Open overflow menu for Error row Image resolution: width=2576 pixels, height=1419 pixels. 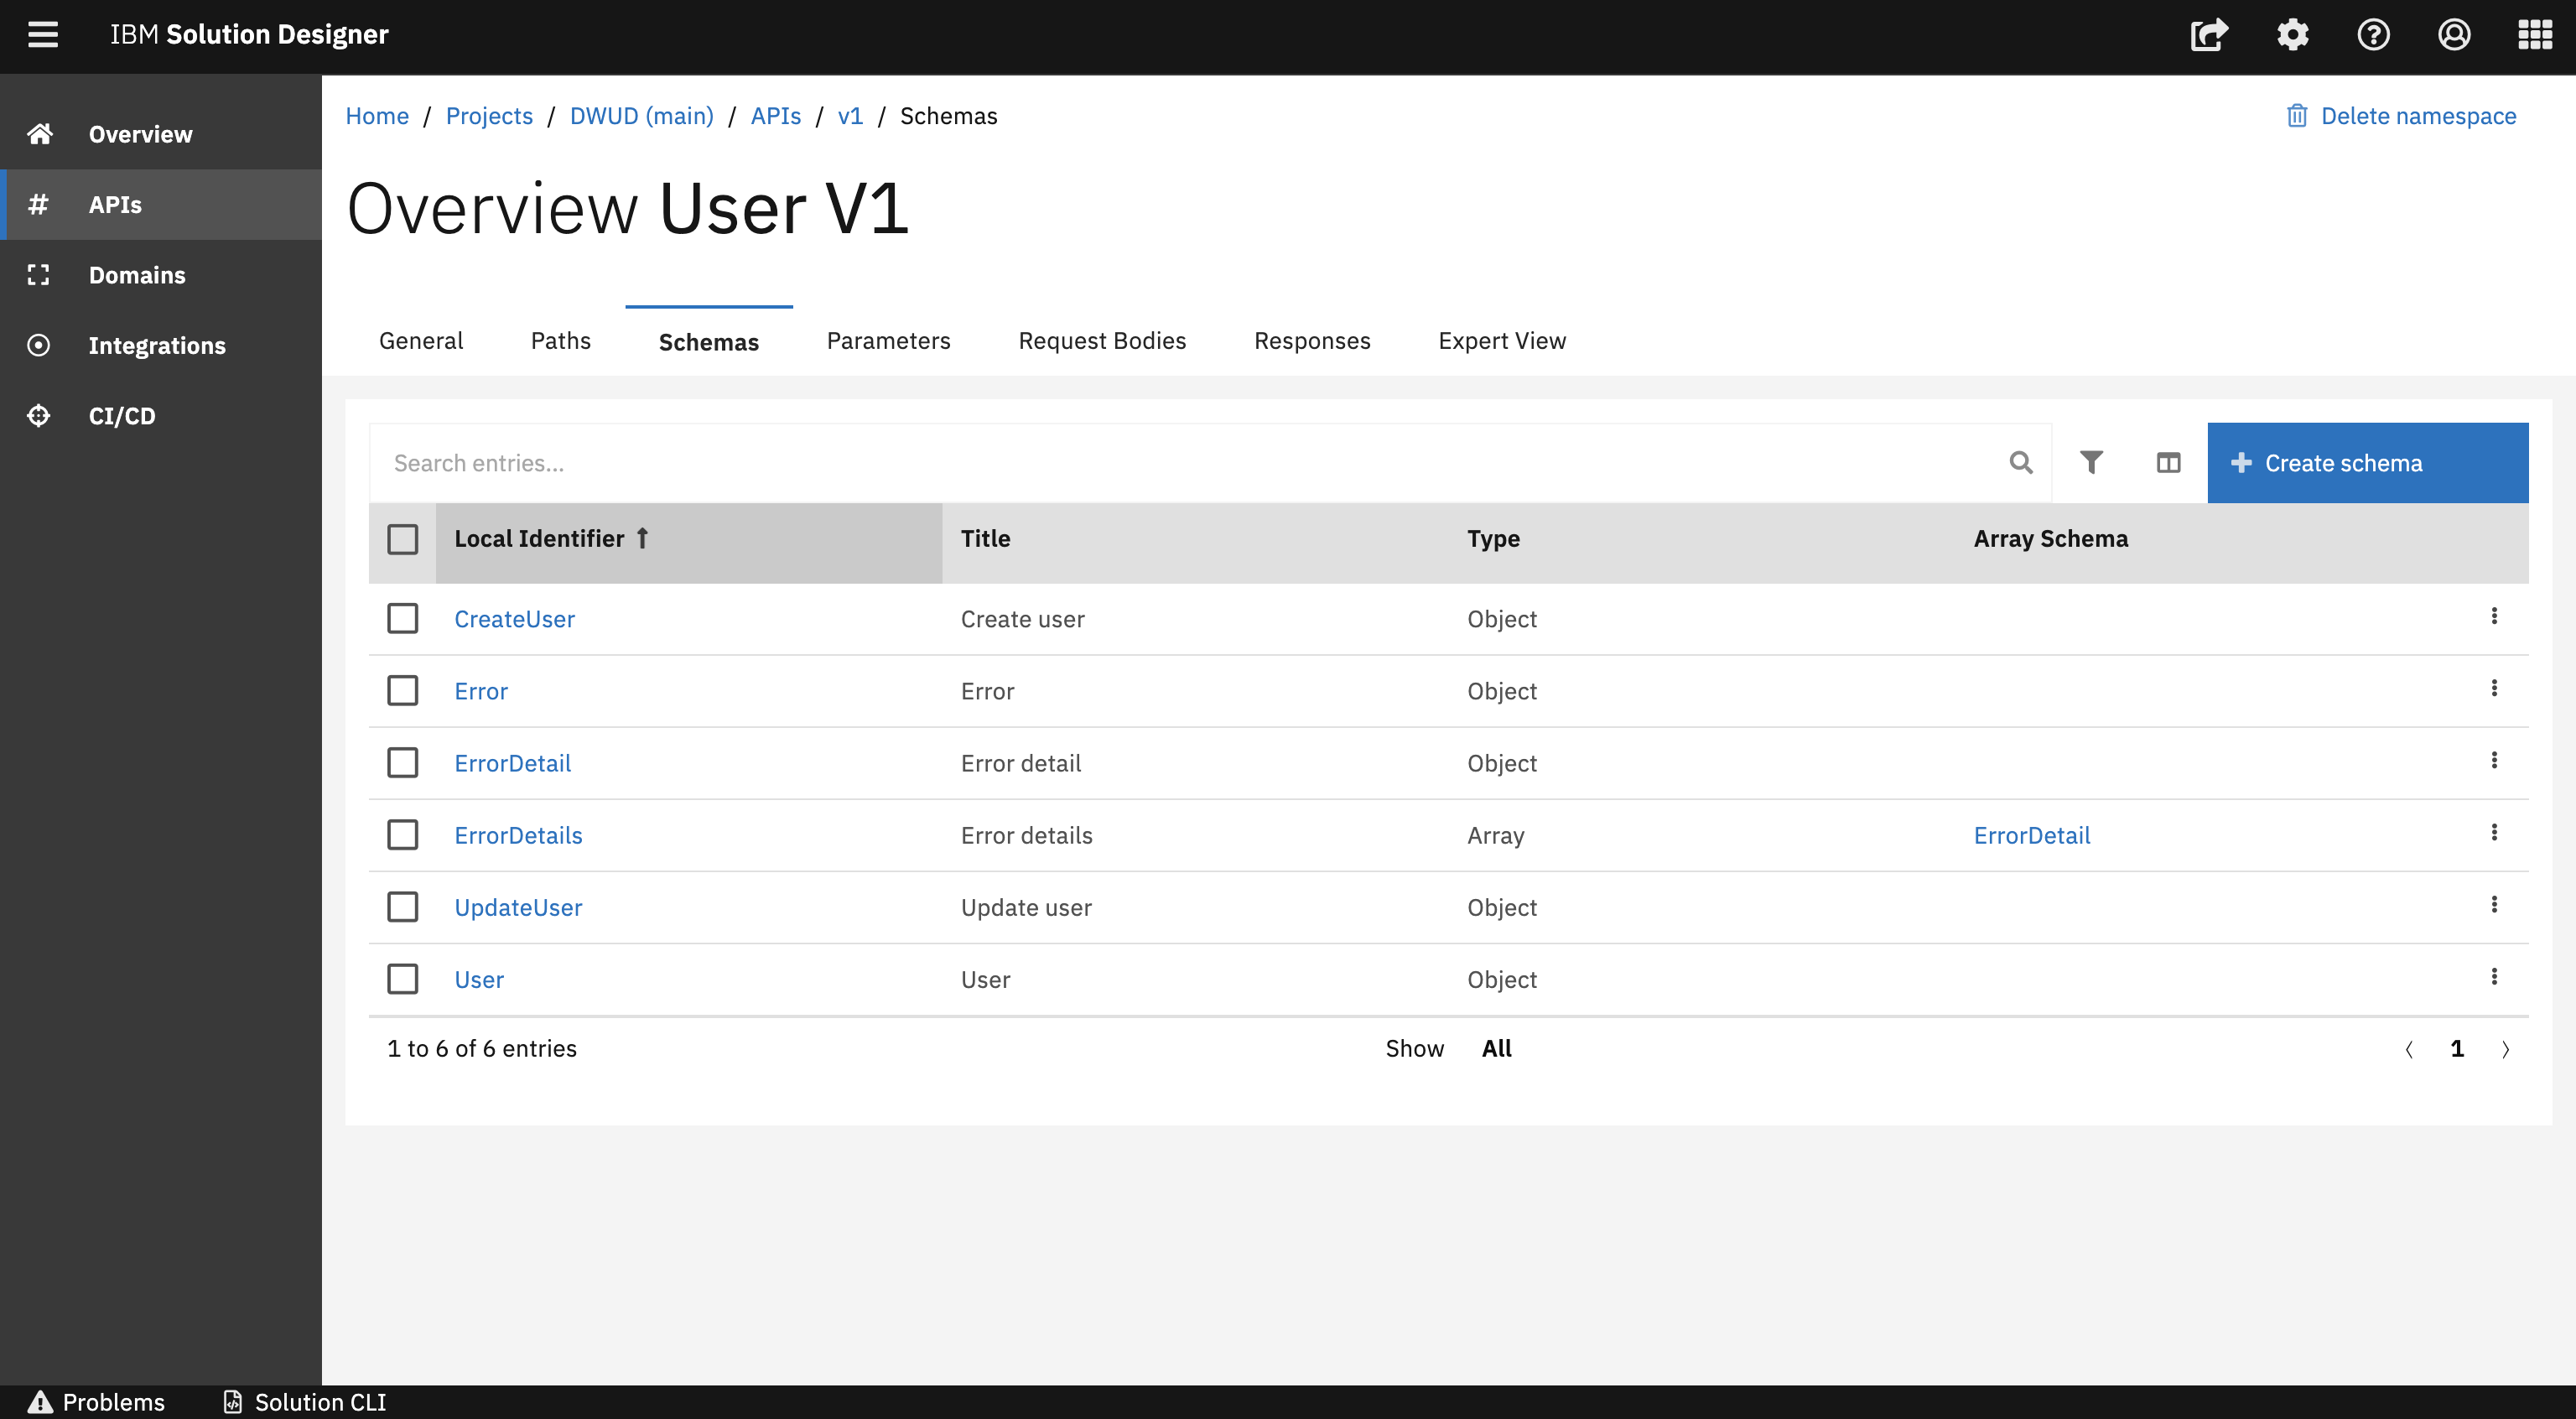[2494, 689]
